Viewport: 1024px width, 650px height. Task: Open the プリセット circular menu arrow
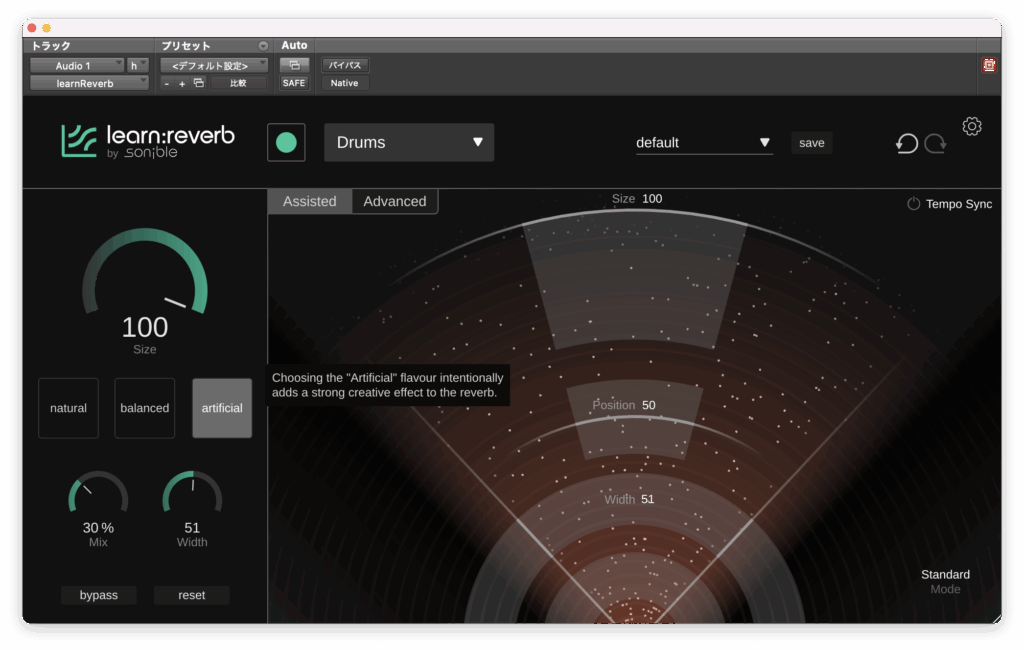[x=263, y=46]
